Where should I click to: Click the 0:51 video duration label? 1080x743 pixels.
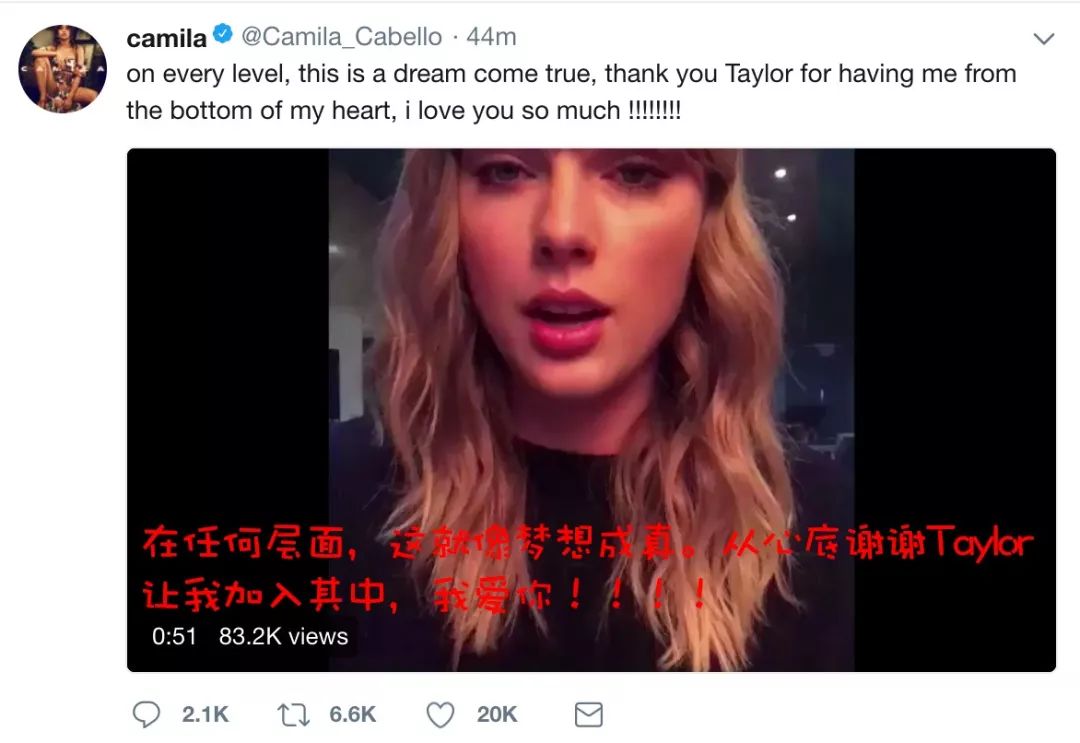[174, 636]
